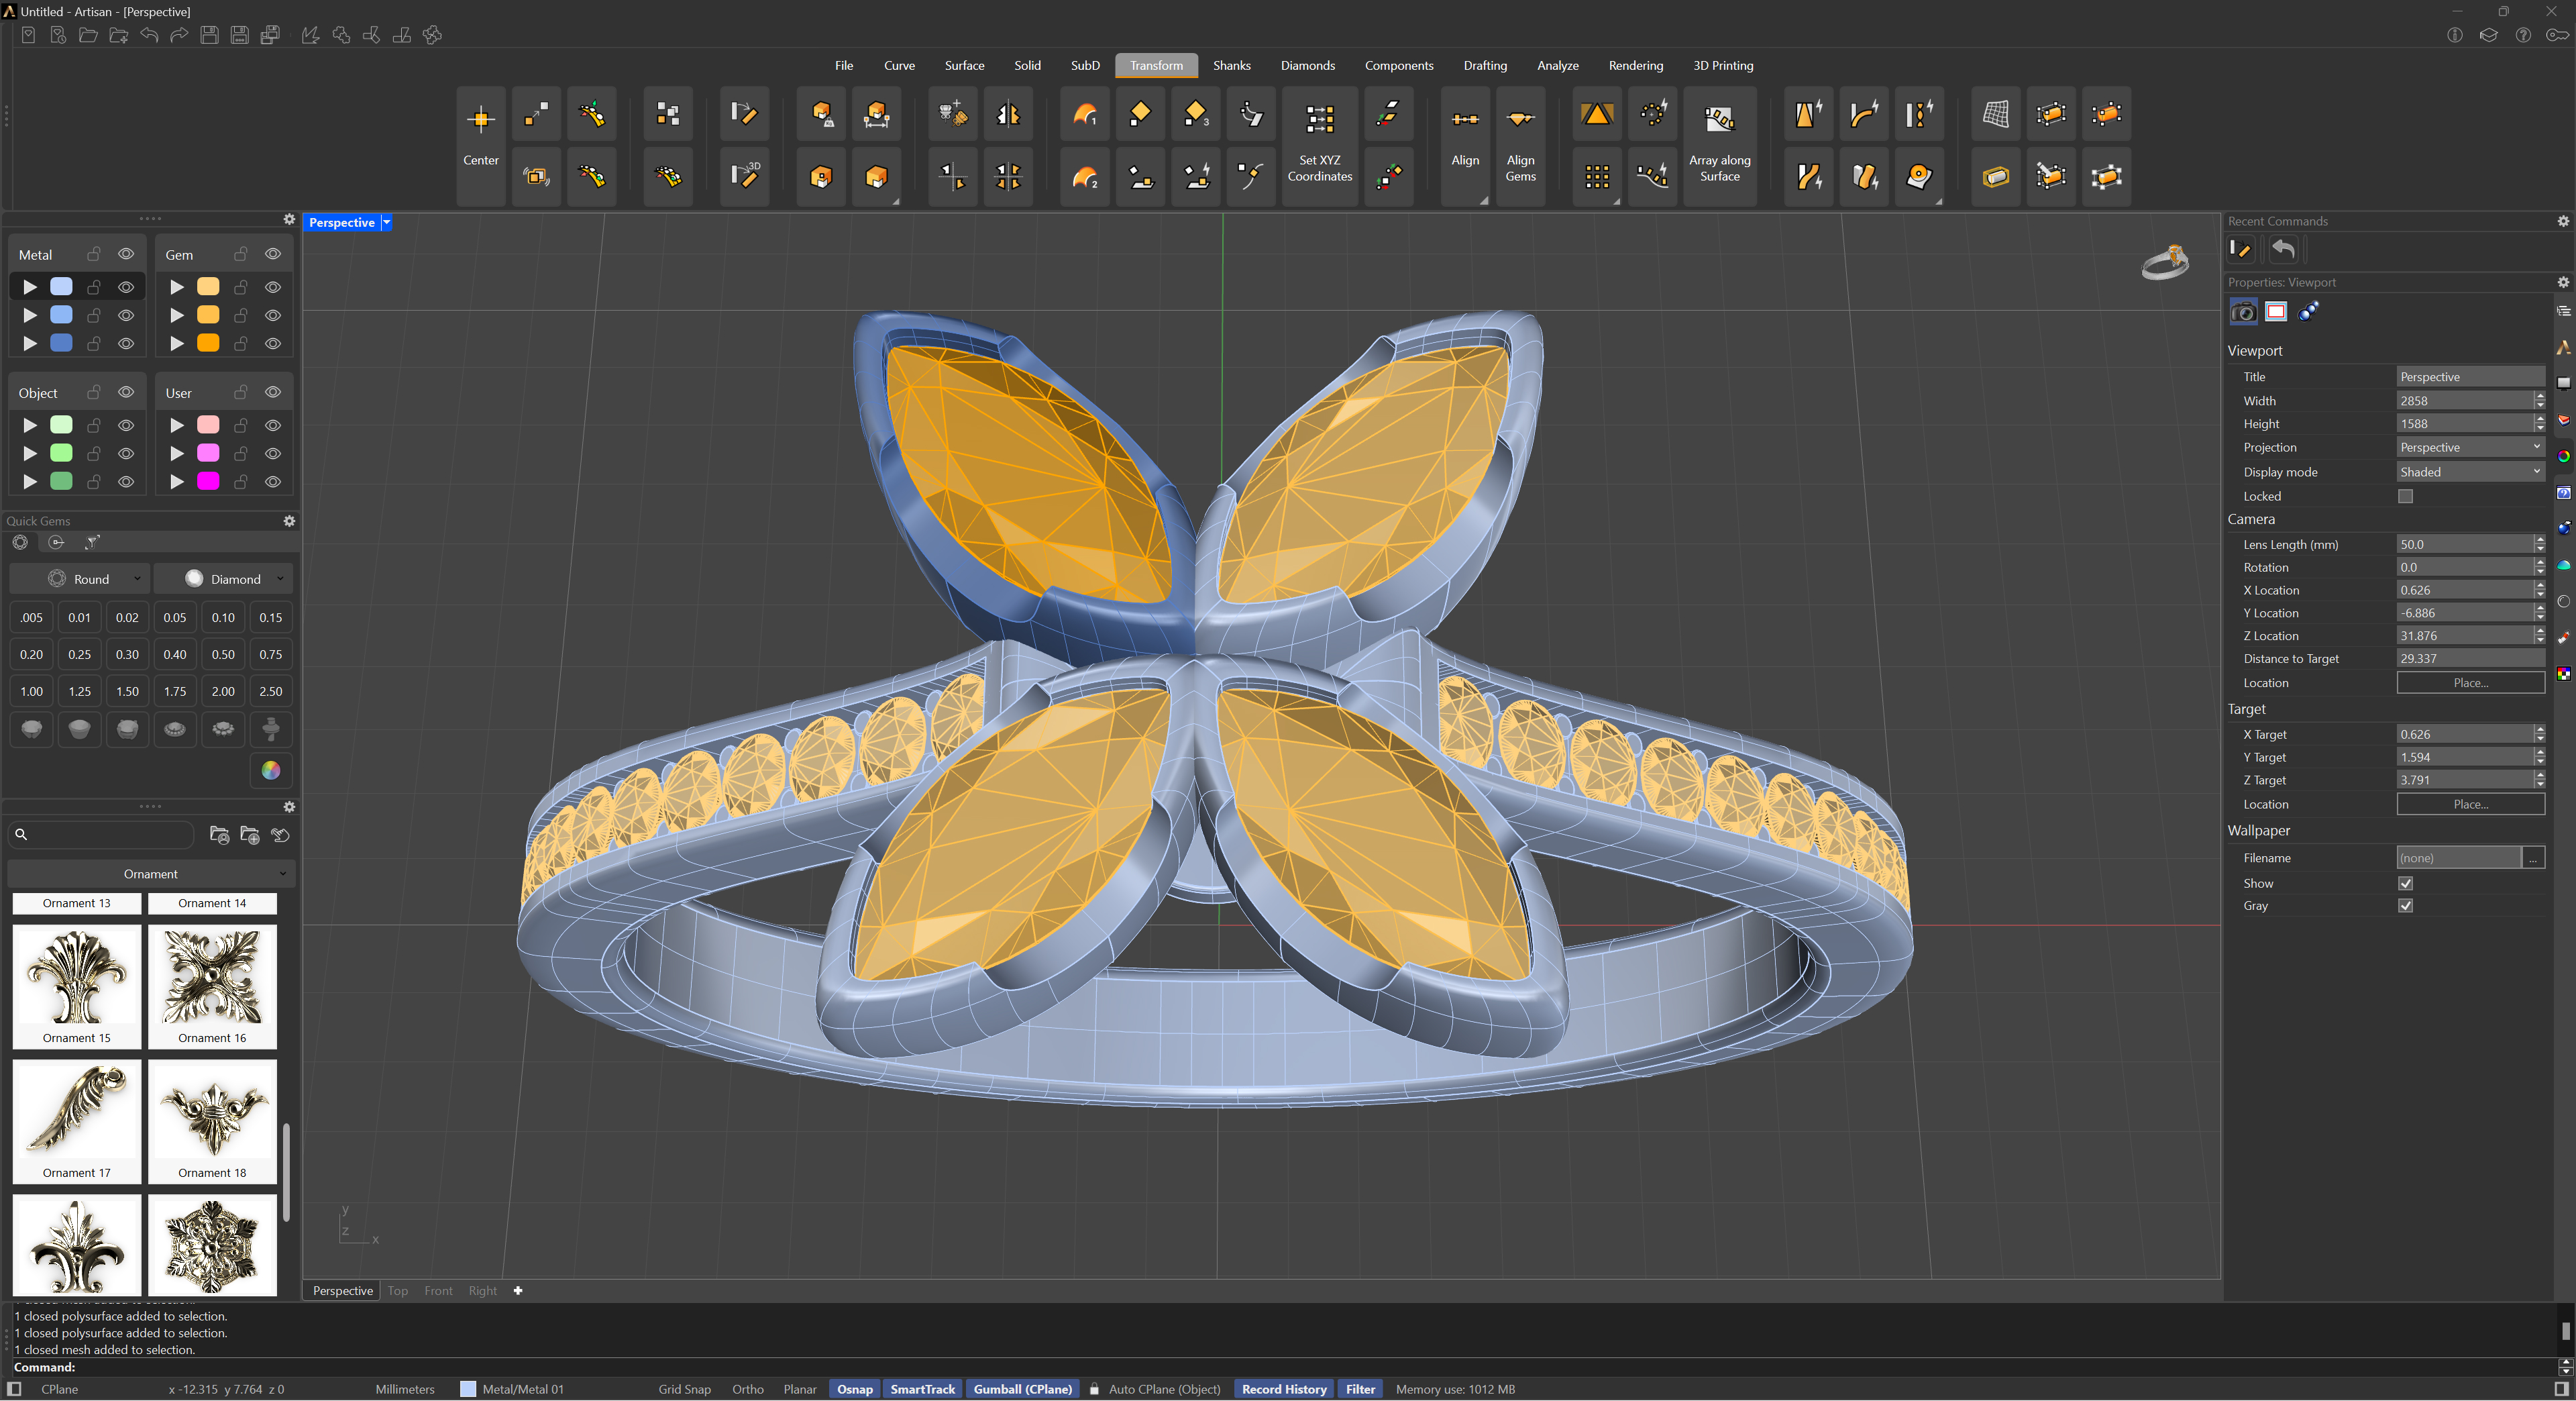This screenshot has height=1401, width=2576.
Task: Select the magenta User layer color swatch
Action: [x=208, y=481]
